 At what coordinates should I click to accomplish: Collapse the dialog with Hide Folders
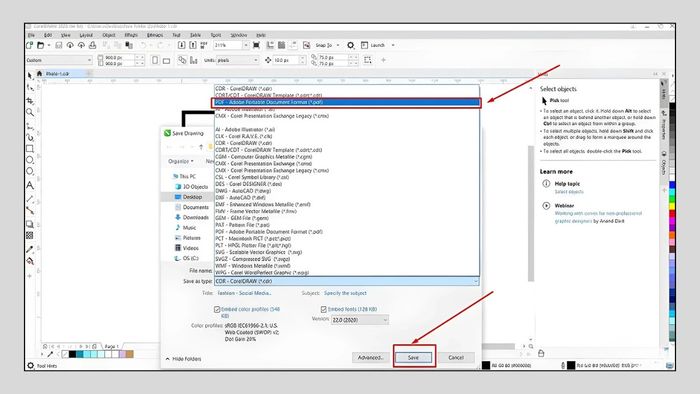(183, 359)
